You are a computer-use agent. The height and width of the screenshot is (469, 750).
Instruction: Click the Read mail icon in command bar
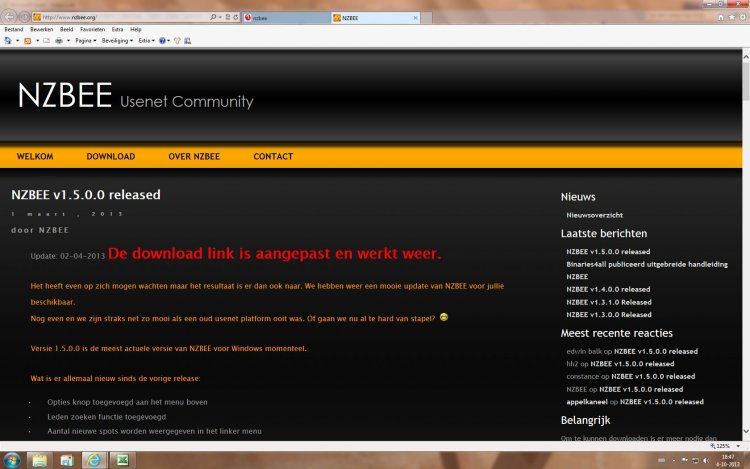[x=46, y=41]
